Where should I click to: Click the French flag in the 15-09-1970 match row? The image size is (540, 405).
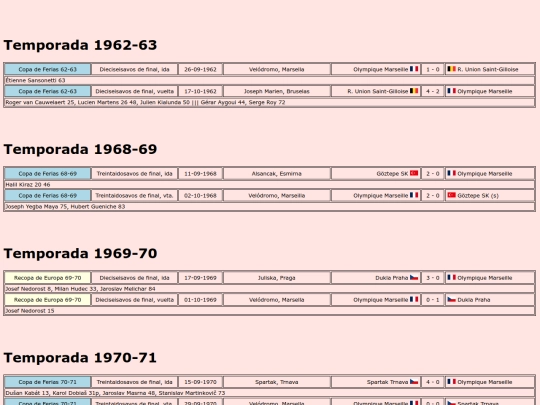[451, 382]
